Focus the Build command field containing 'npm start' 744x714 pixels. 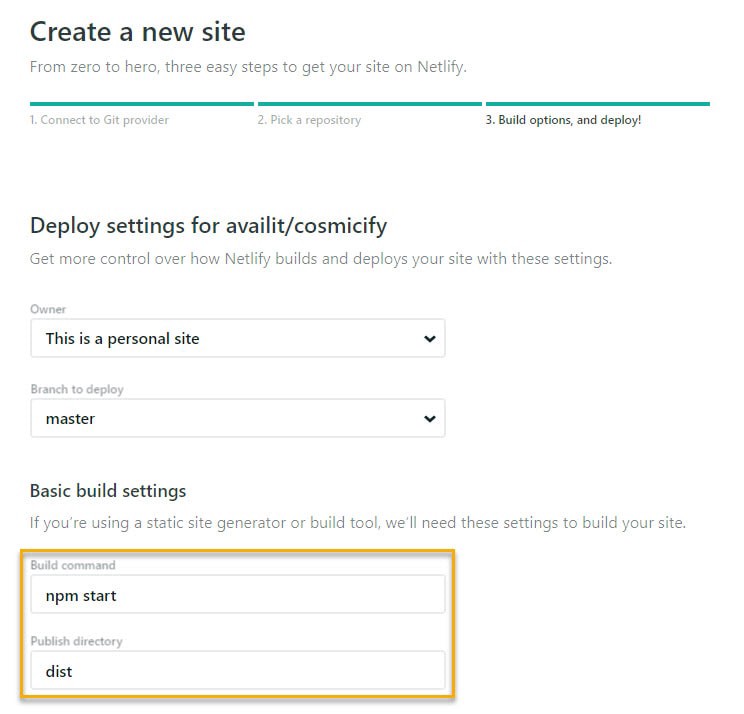pyautogui.click(x=237, y=595)
